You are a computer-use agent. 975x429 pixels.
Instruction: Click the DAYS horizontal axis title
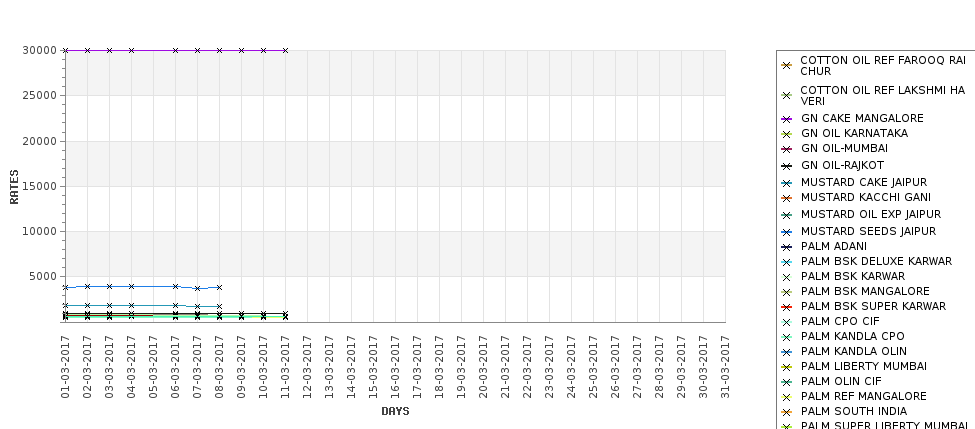click(x=395, y=411)
